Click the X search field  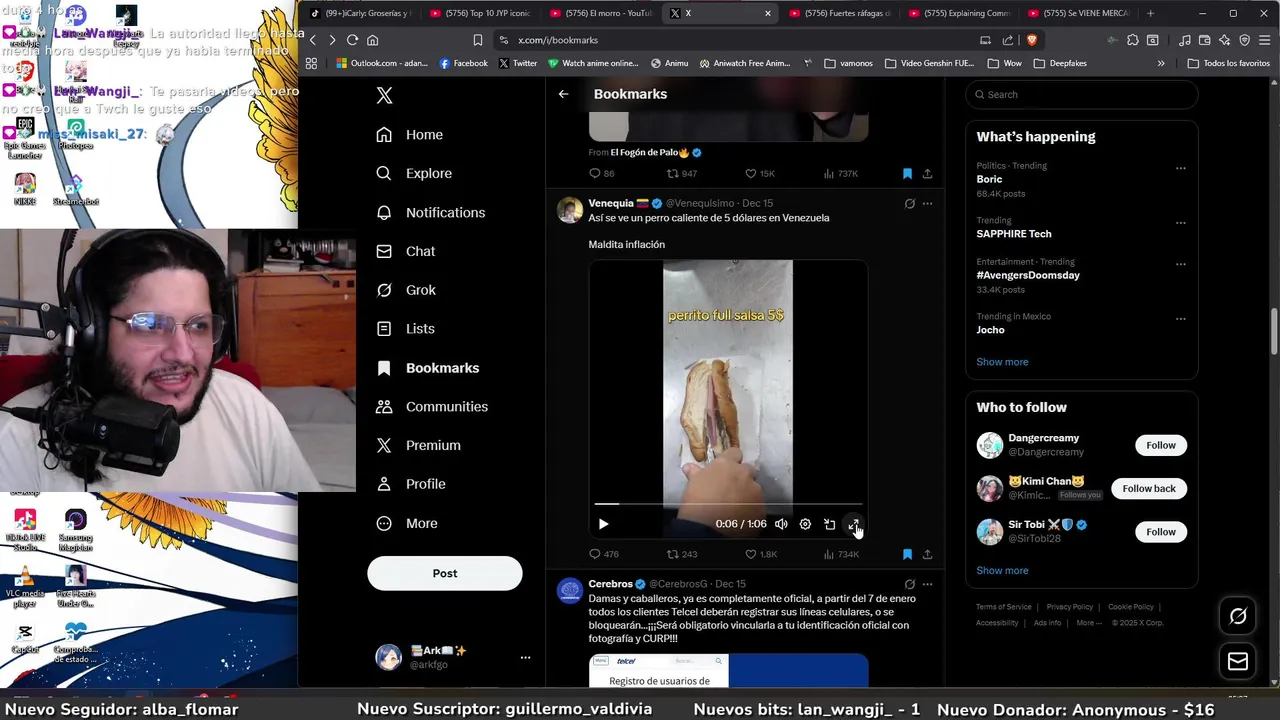click(1081, 95)
